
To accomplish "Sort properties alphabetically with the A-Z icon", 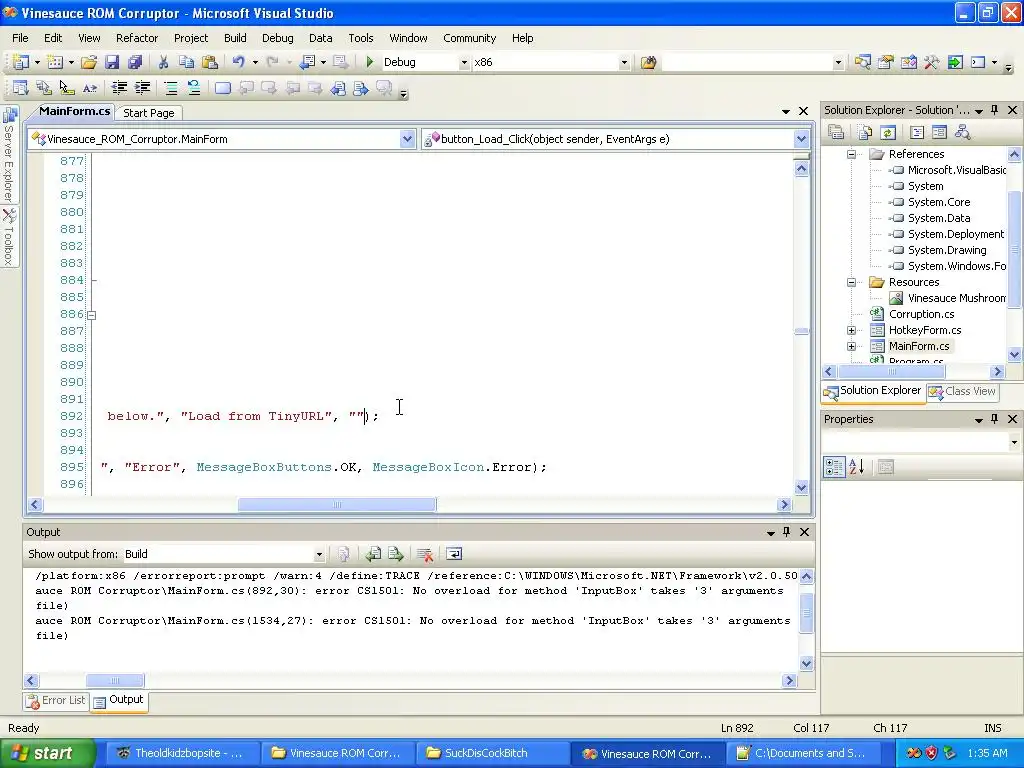I will coord(856,466).
